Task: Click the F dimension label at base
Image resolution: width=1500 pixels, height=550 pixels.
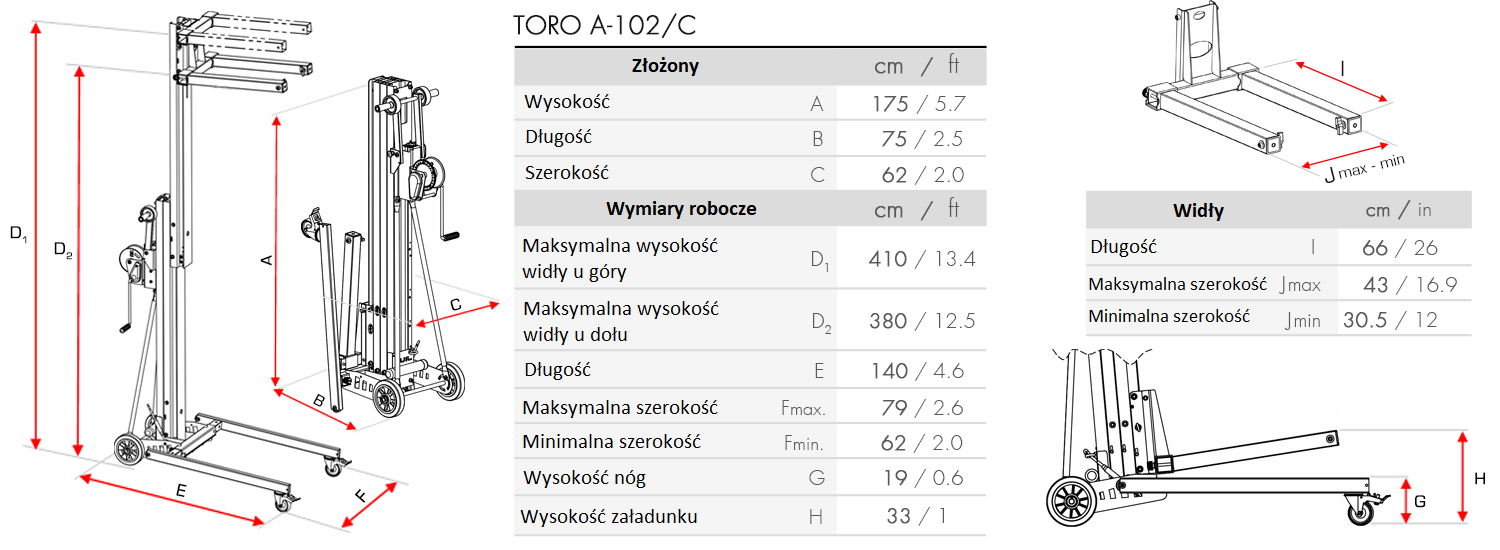Action: tap(361, 494)
